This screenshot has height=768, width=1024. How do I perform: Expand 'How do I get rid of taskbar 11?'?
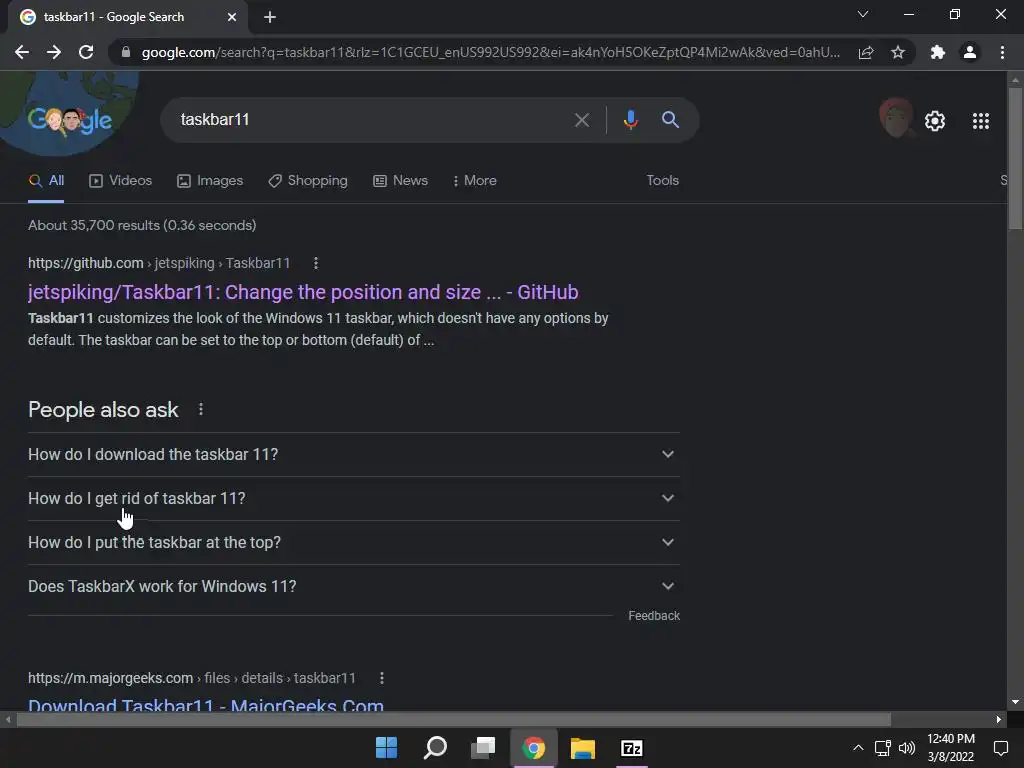[353, 498]
